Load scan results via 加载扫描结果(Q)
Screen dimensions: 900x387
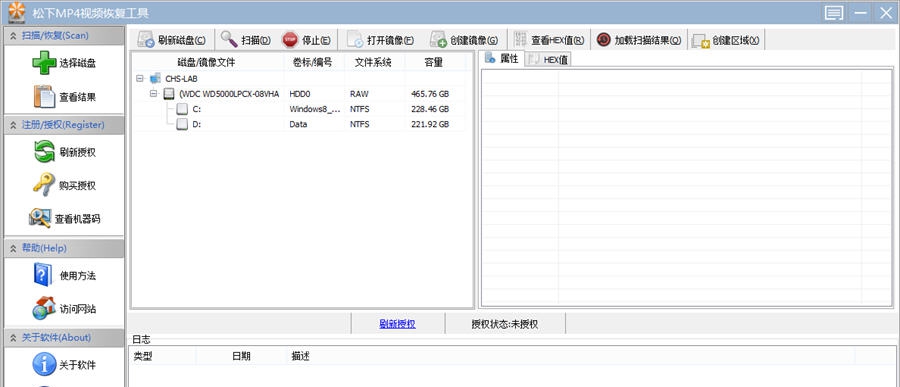(x=639, y=40)
